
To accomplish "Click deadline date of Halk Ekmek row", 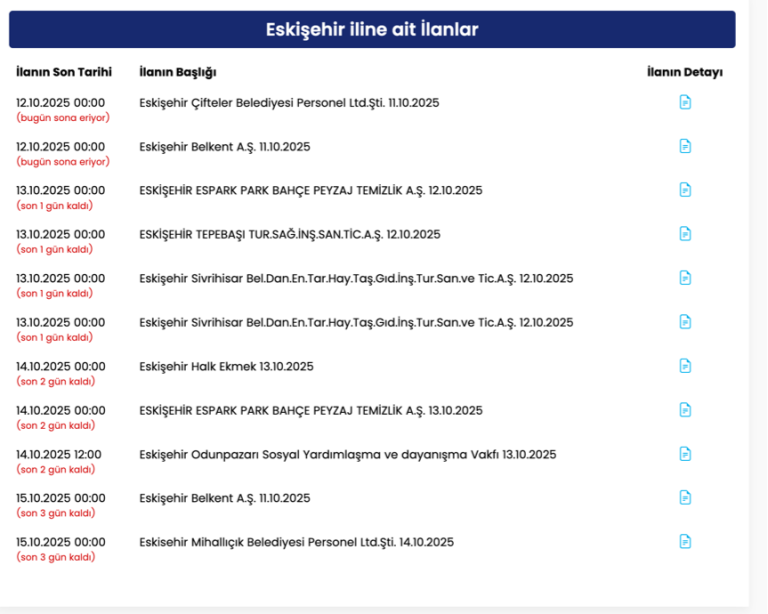I will (60, 367).
